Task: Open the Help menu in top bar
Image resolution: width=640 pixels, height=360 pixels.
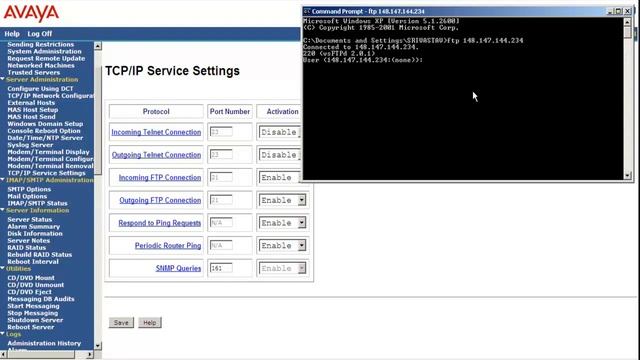Action: click(x=12, y=34)
